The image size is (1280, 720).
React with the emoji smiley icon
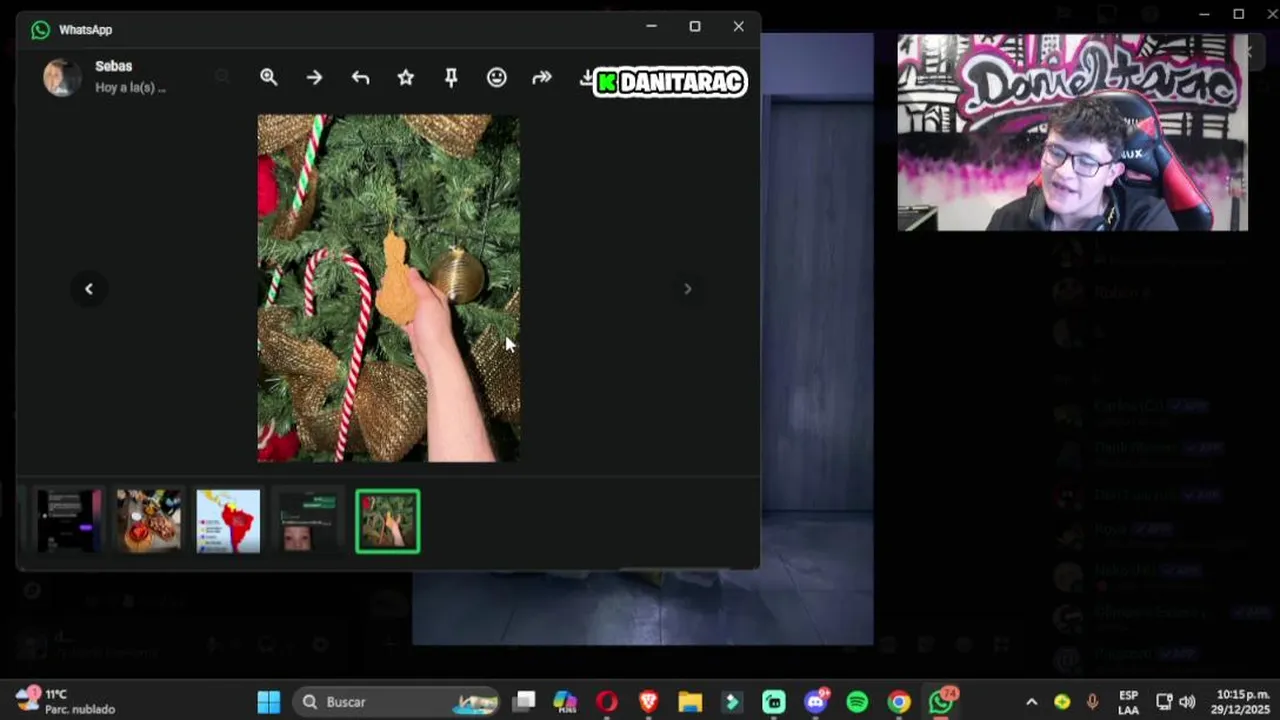tap(497, 77)
